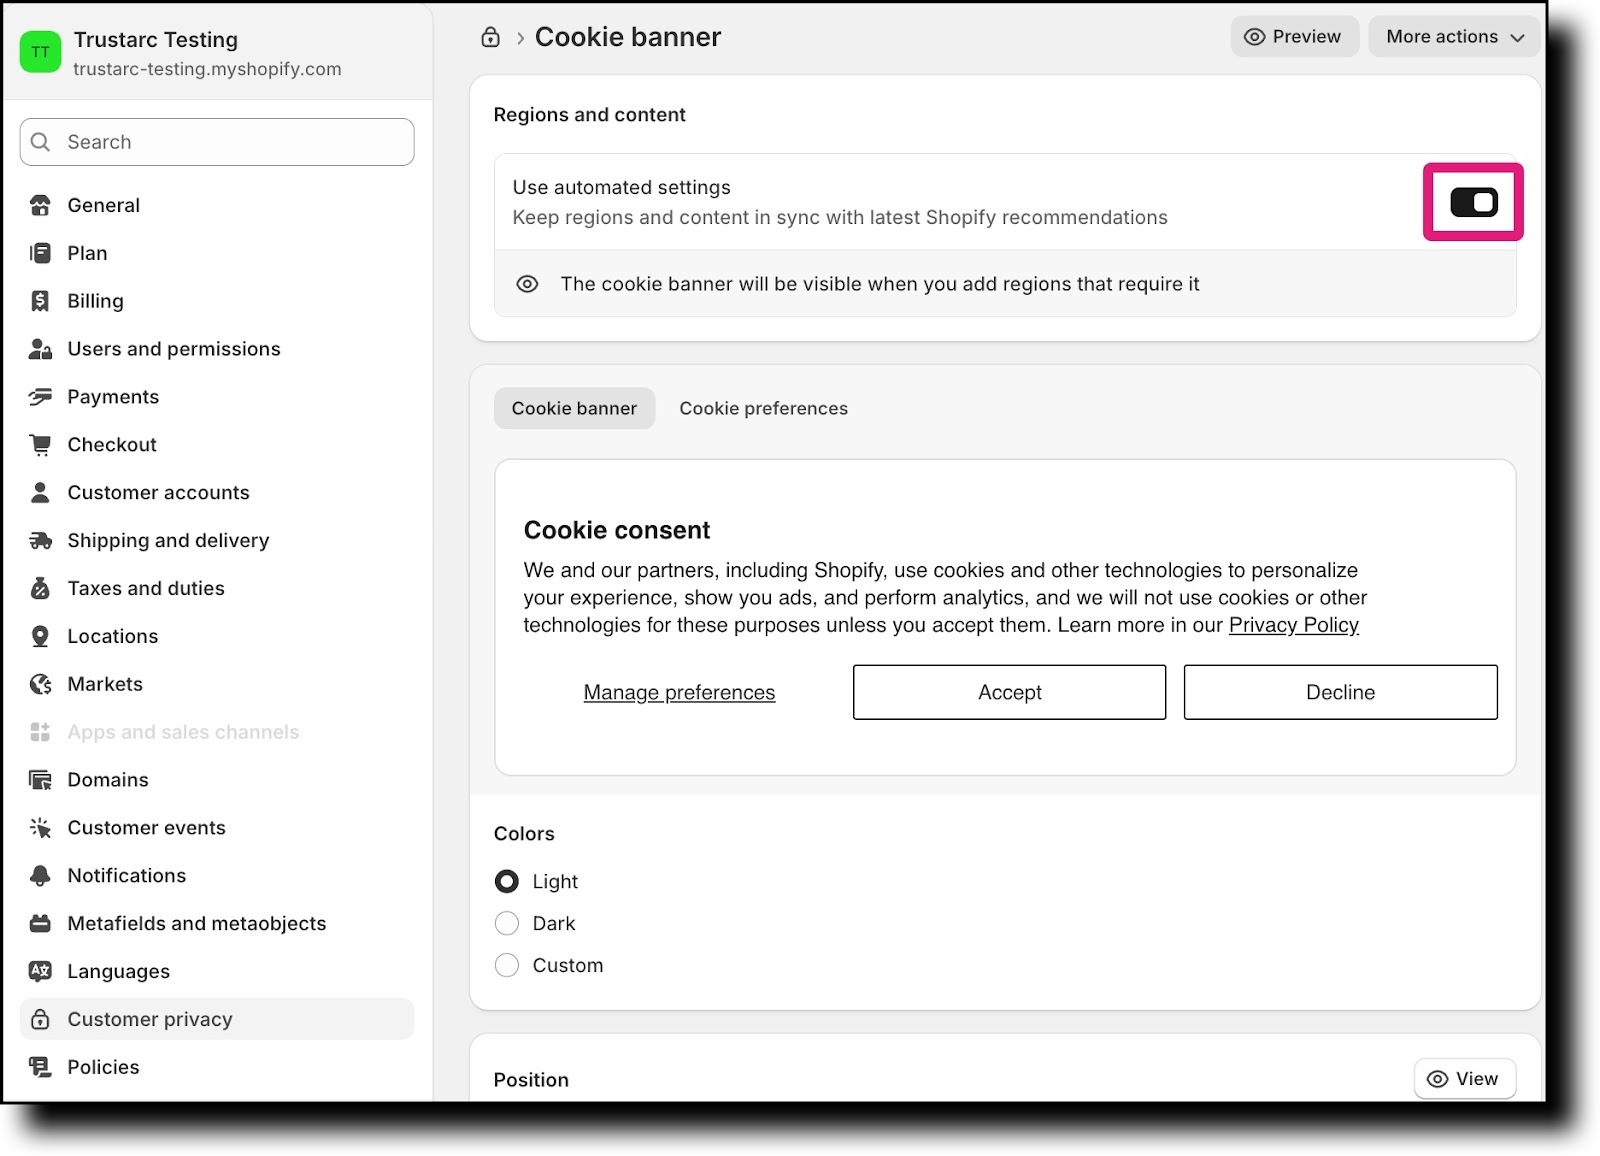Image resolution: width=1600 pixels, height=1156 pixels.
Task: Click the magnifier icon in Search box
Action: 41,142
